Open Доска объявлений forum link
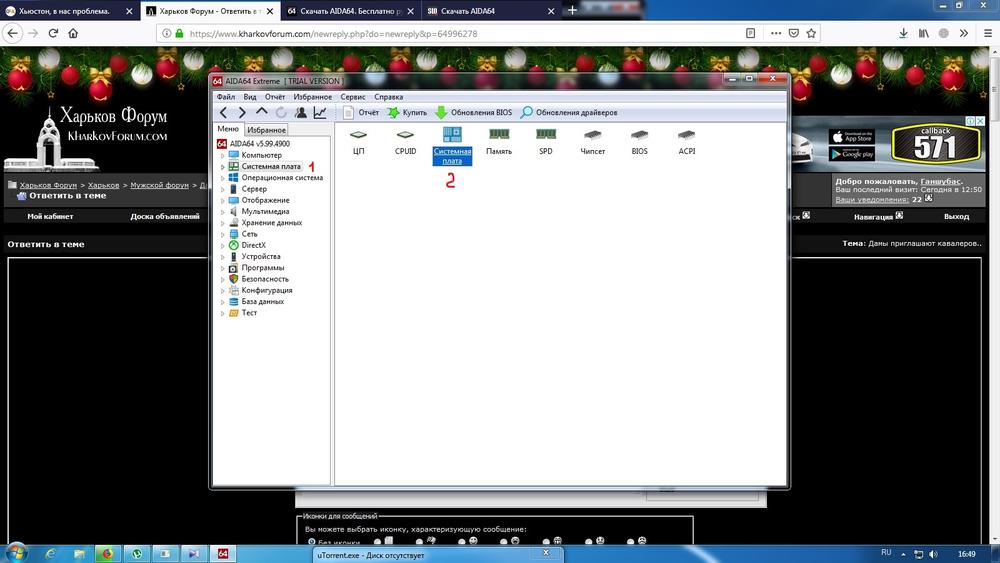 click(165, 216)
